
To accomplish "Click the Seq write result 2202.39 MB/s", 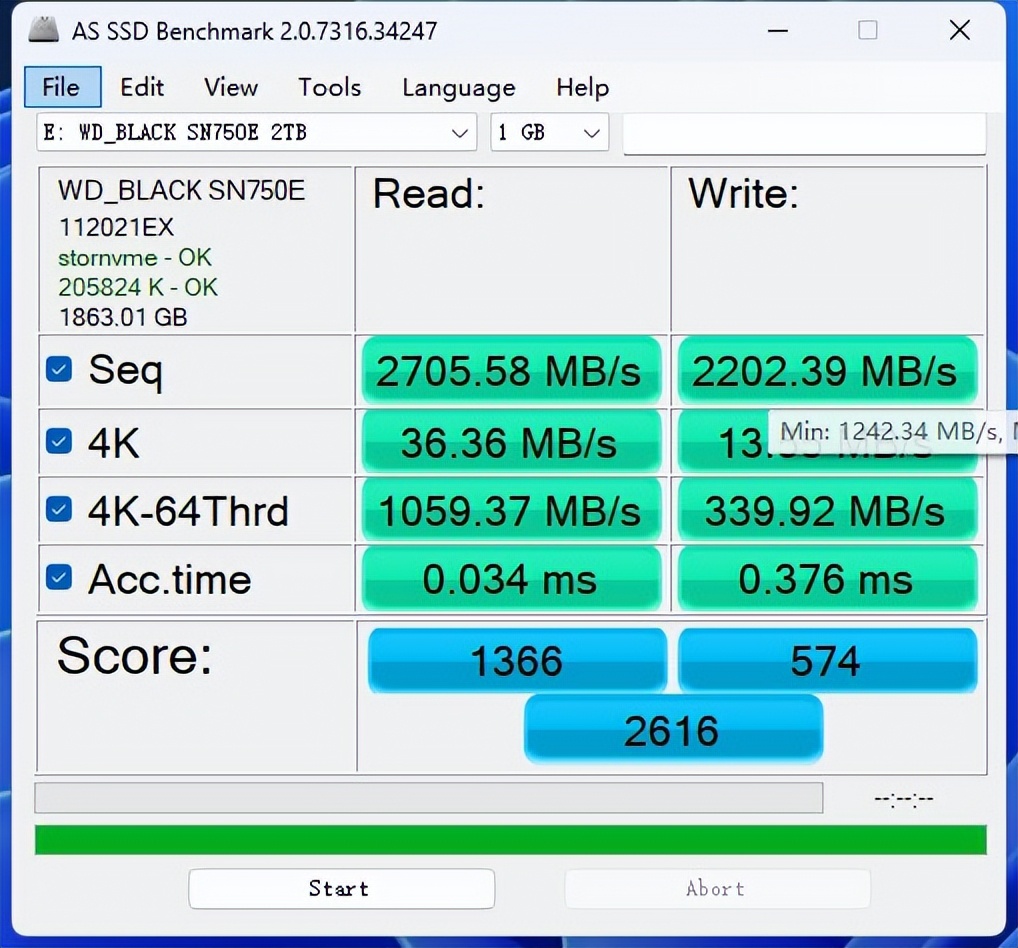I will click(827, 371).
